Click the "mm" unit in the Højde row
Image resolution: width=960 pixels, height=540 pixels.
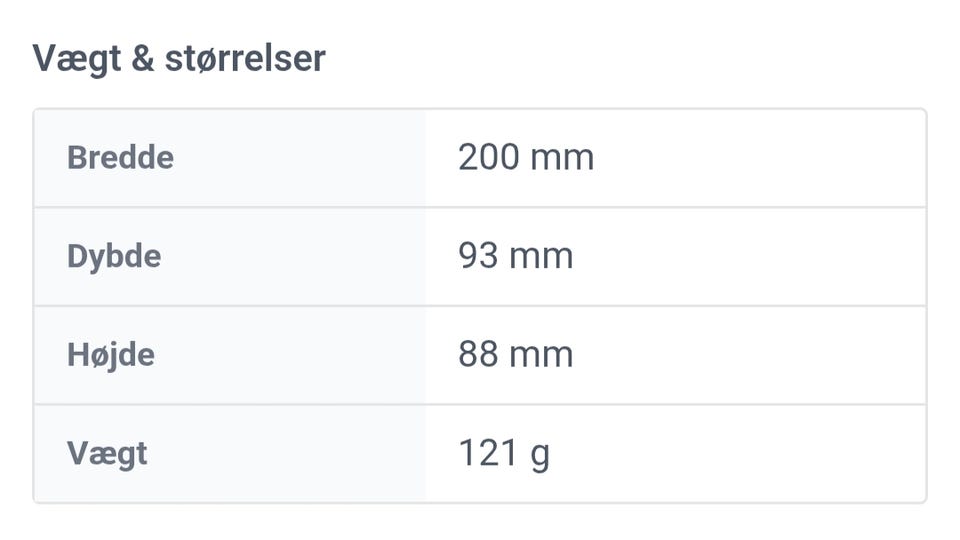pyautogui.click(x=542, y=354)
